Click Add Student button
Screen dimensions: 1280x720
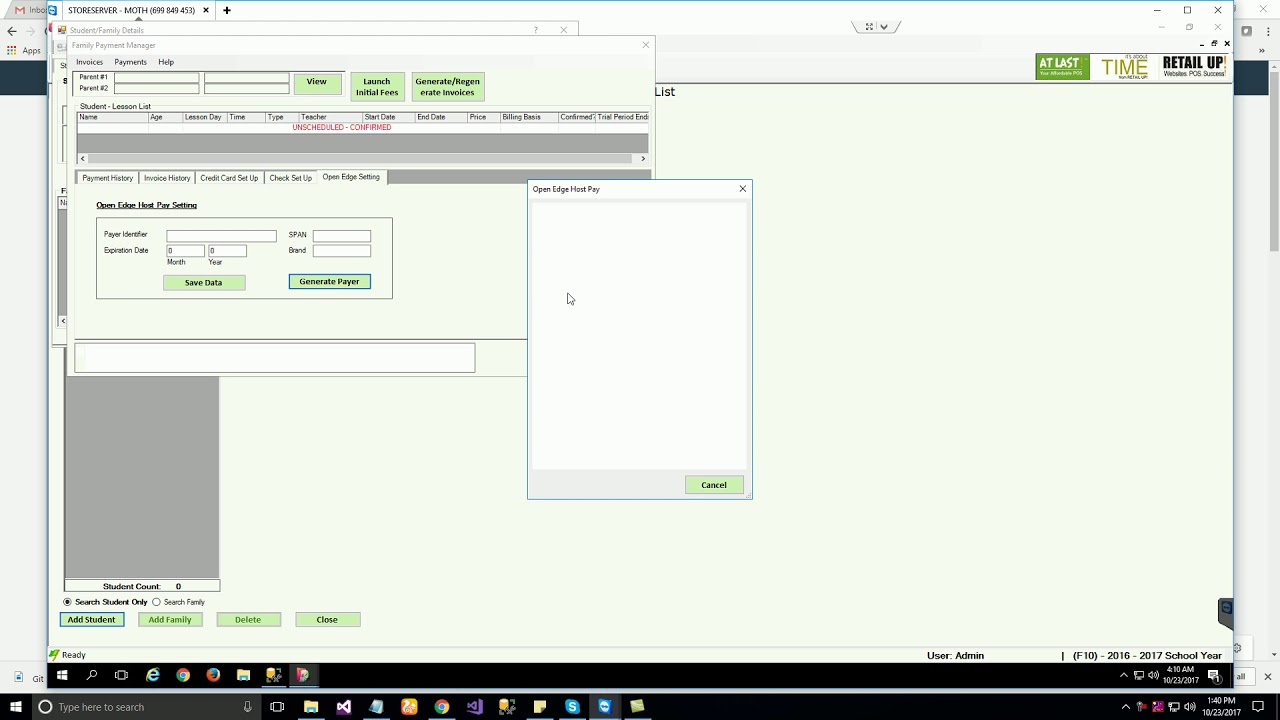coord(91,620)
